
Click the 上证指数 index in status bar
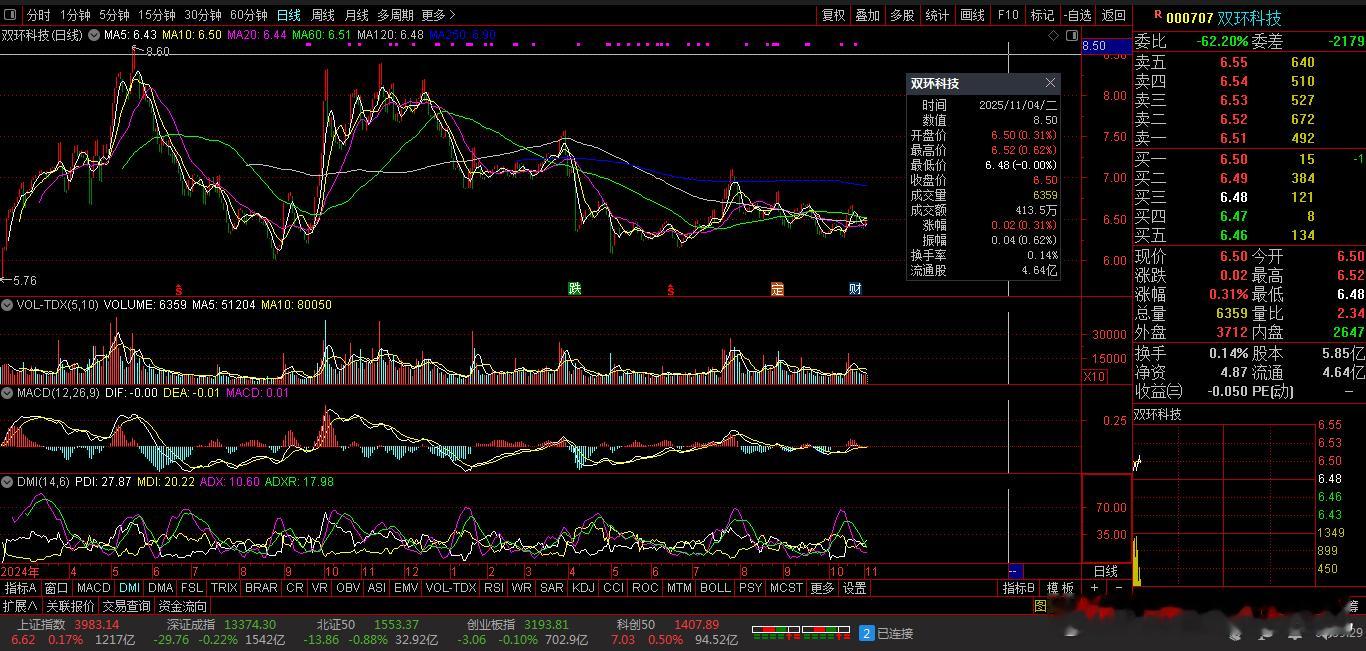(x=41, y=624)
